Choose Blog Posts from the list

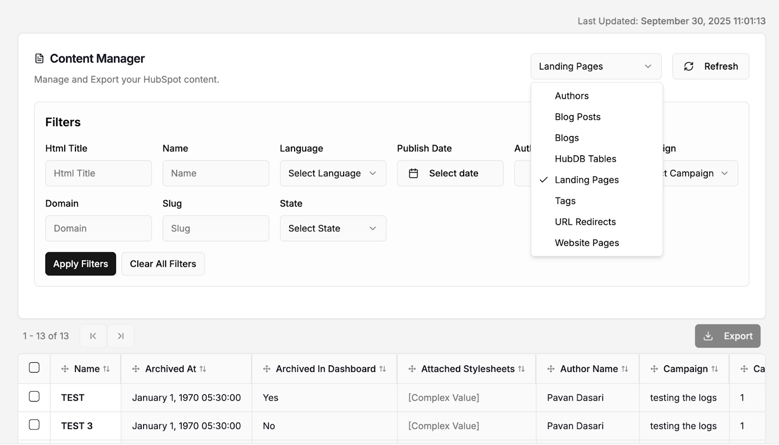(x=577, y=117)
